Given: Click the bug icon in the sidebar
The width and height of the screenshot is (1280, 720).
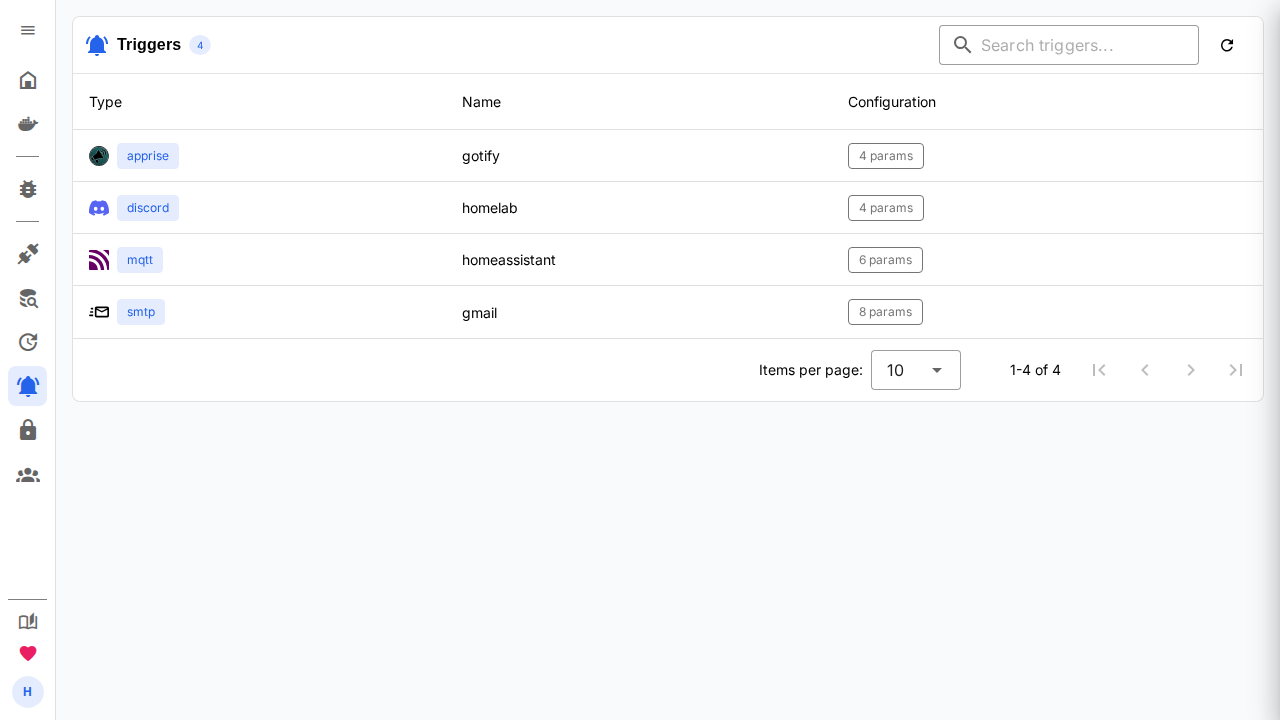Looking at the screenshot, I should tap(28, 189).
